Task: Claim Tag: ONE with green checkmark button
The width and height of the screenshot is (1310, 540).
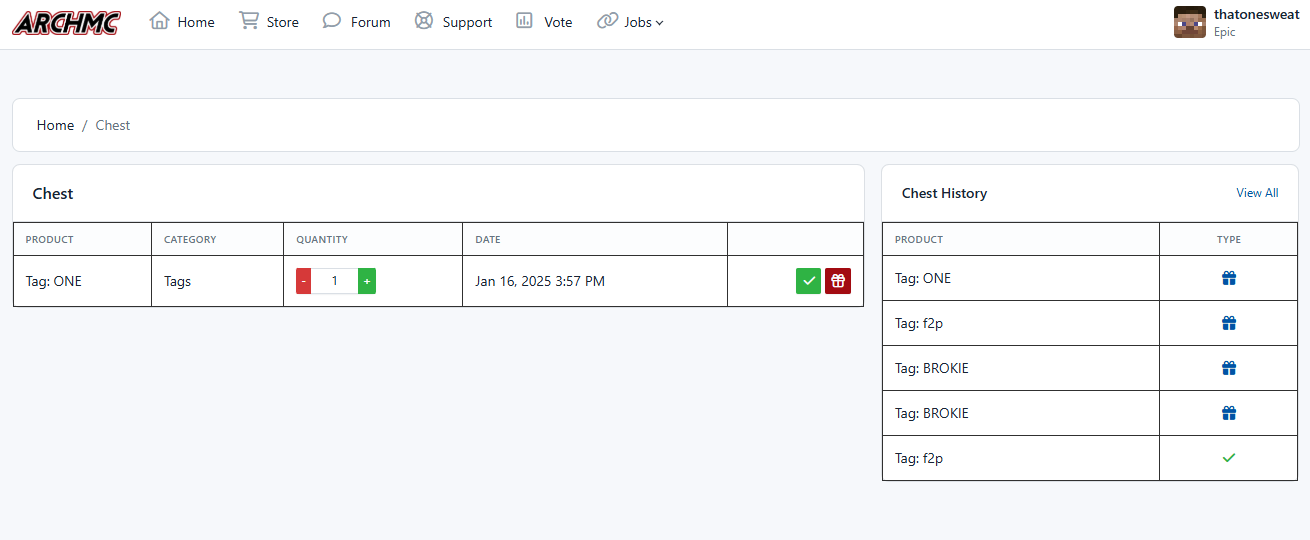Action: tap(808, 281)
